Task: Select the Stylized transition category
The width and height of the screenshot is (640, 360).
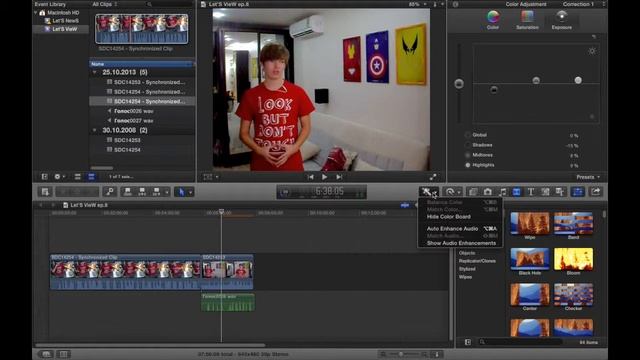Action: (467, 269)
